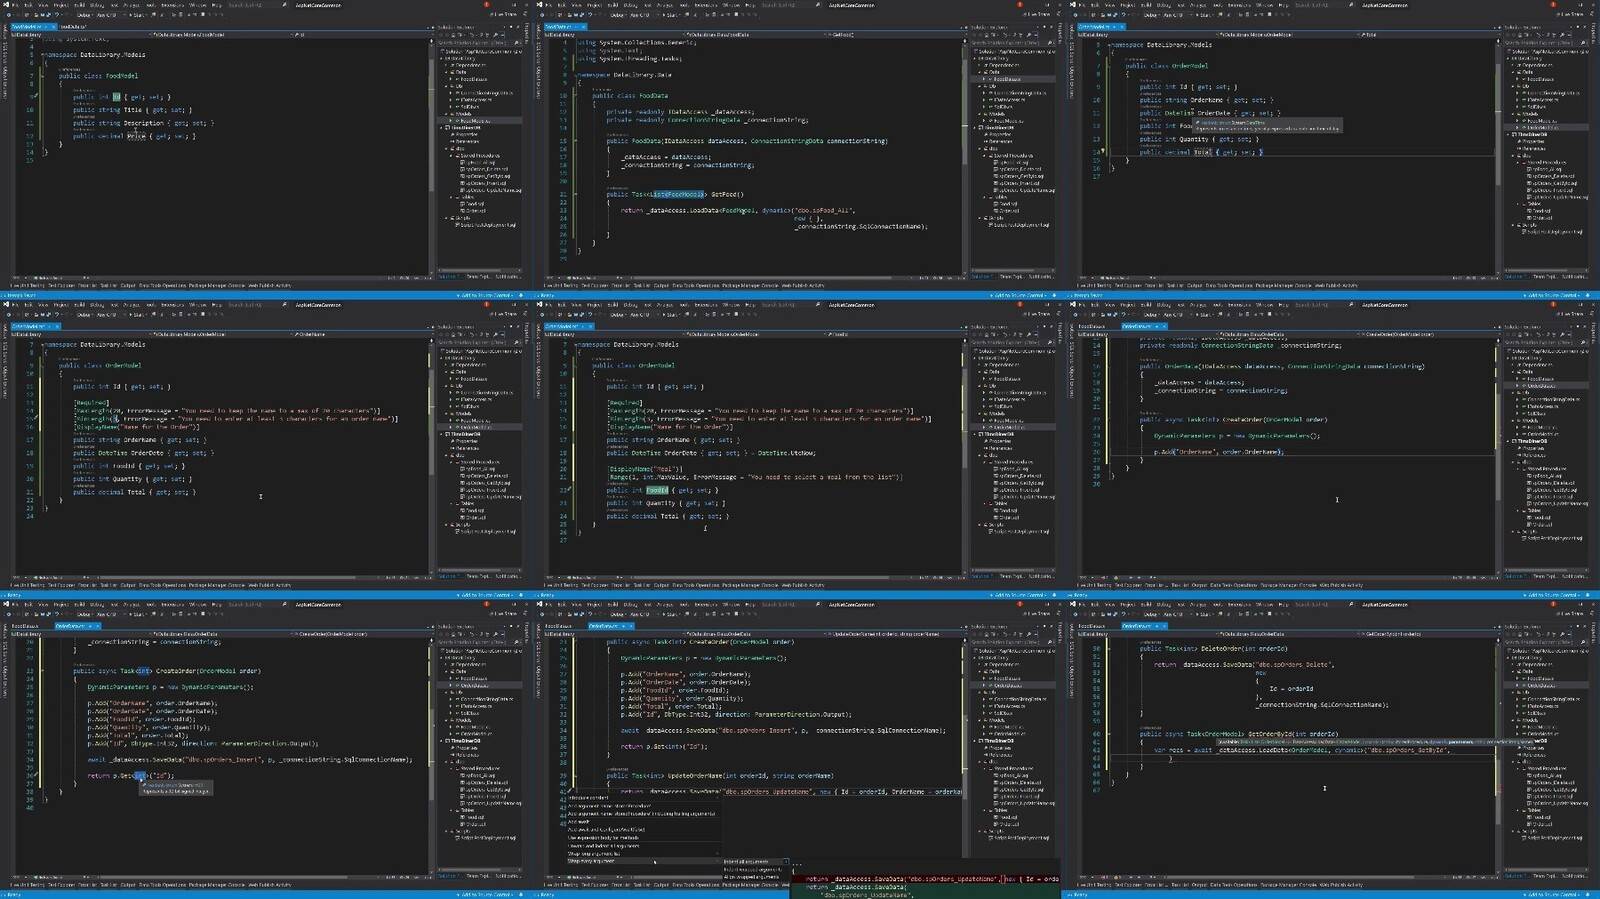Screen dimensions: 1600x899
Task: Click Quick Launch search icon, top-left frame
Action: click(x=284, y=5)
